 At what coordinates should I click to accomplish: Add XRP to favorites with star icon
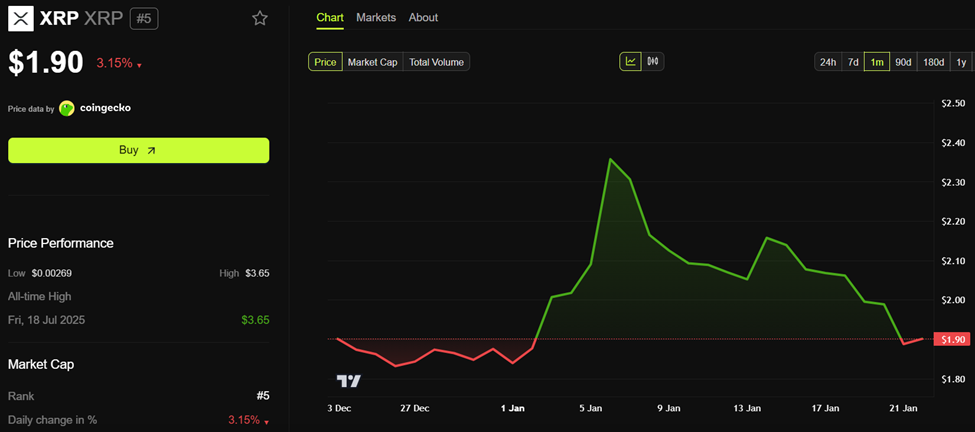(260, 18)
